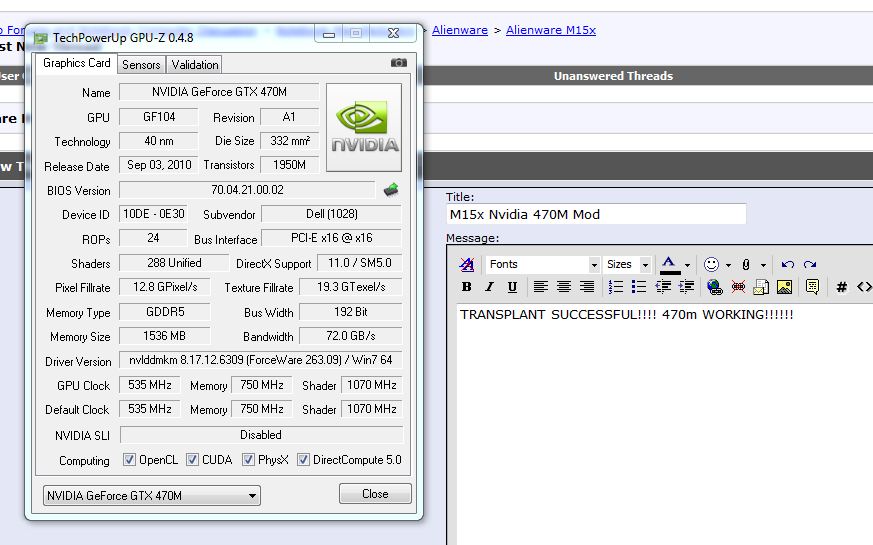Open the NVIDIA GeForce GTX 470M dropdown

[151, 495]
